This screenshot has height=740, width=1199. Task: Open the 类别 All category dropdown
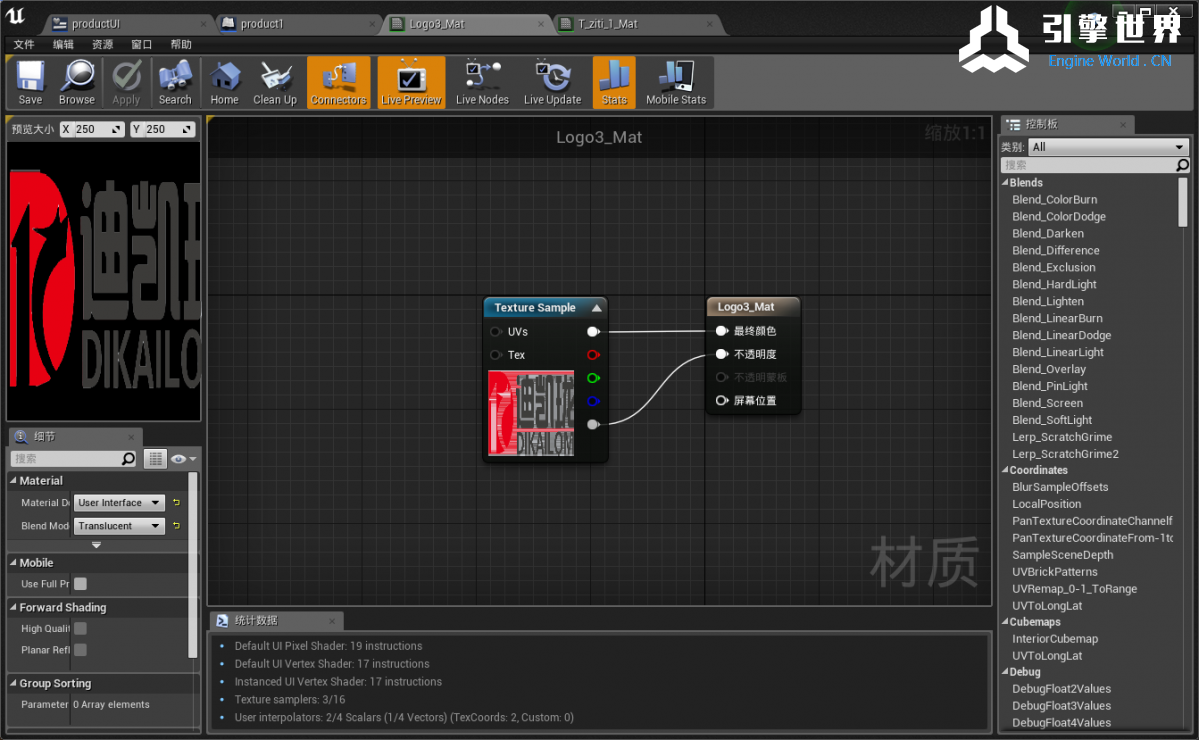(x=1108, y=147)
